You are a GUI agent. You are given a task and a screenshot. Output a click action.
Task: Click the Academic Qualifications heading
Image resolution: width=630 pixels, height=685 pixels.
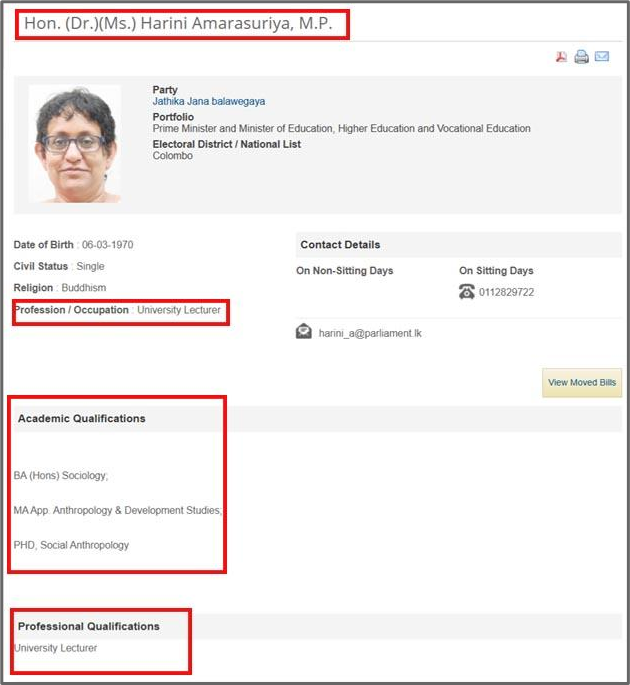[82, 419]
